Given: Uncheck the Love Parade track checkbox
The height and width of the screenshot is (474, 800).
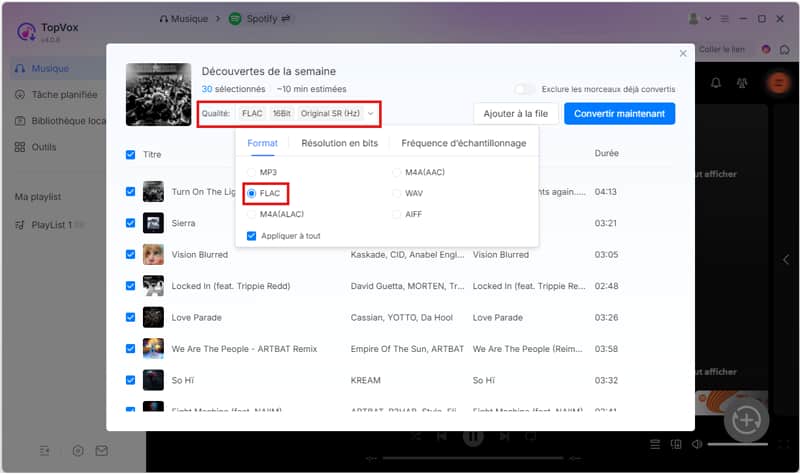Looking at the screenshot, I should (131, 317).
